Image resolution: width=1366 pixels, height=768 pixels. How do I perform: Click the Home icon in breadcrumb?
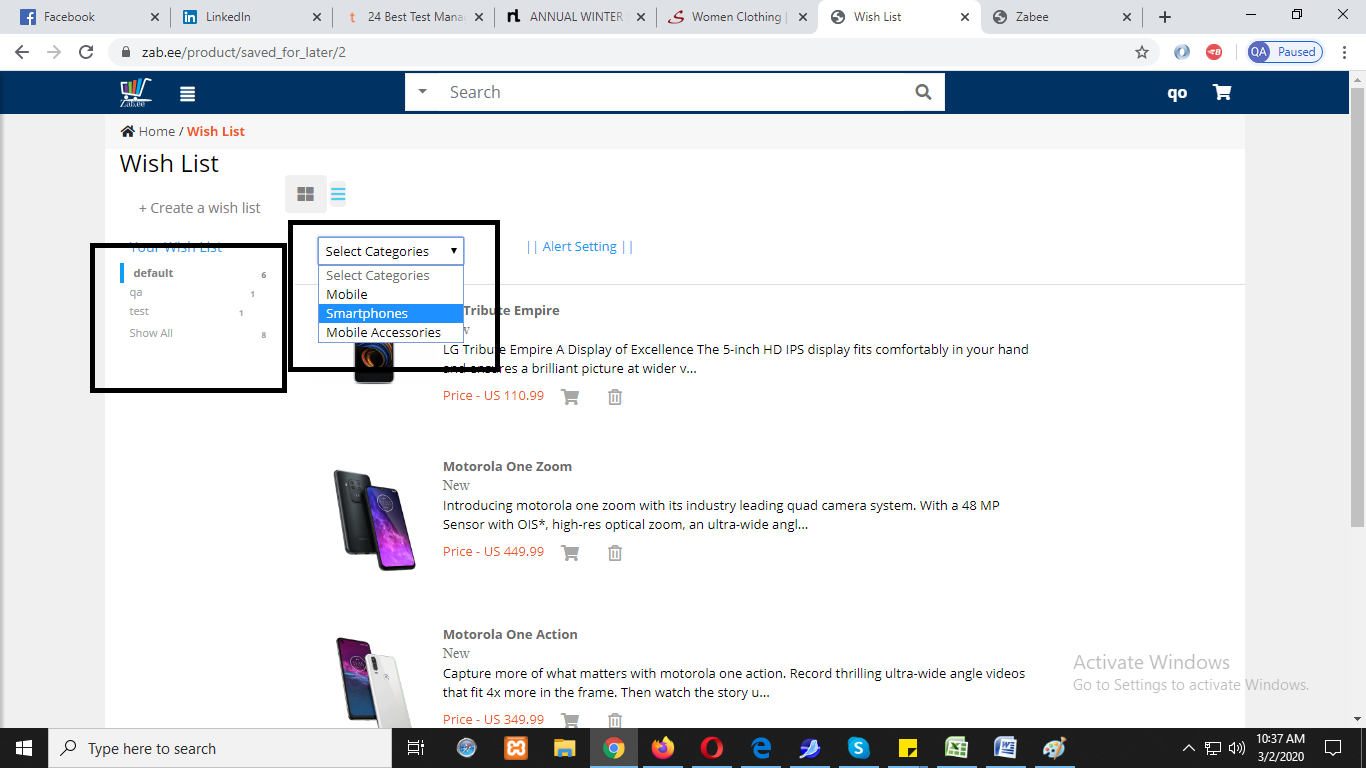[127, 131]
